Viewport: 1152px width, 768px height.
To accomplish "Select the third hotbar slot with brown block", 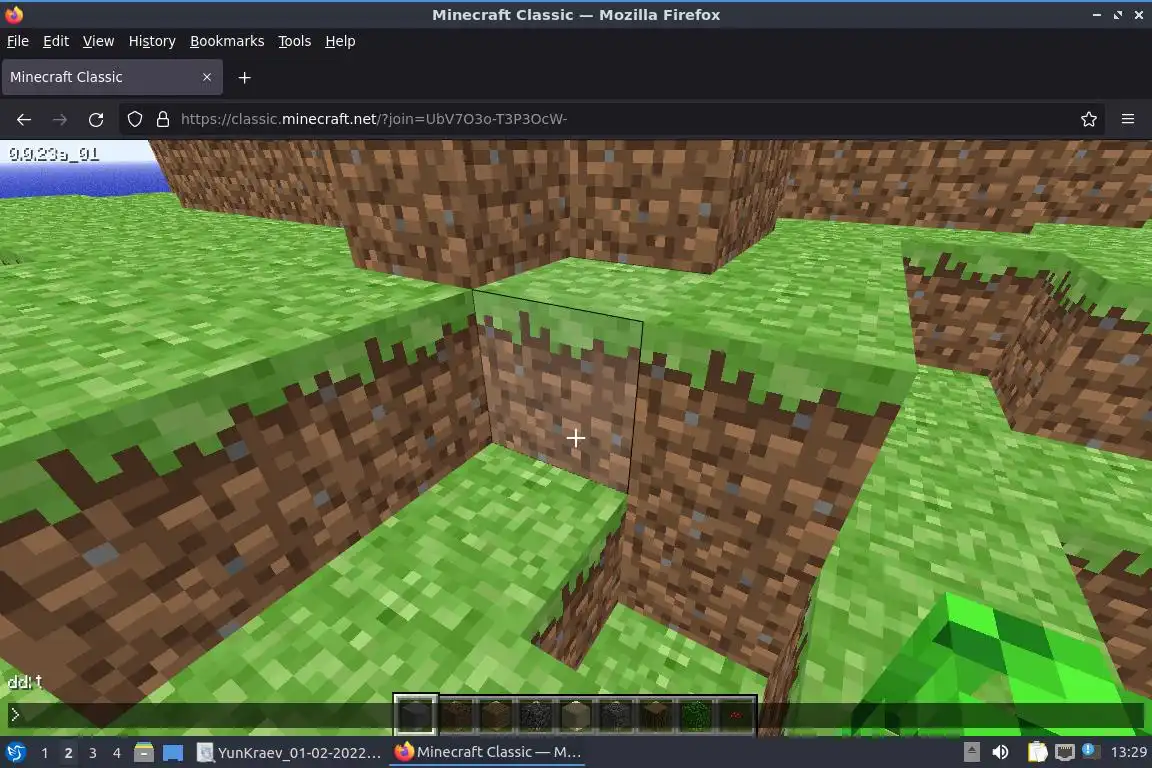I will 496,714.
